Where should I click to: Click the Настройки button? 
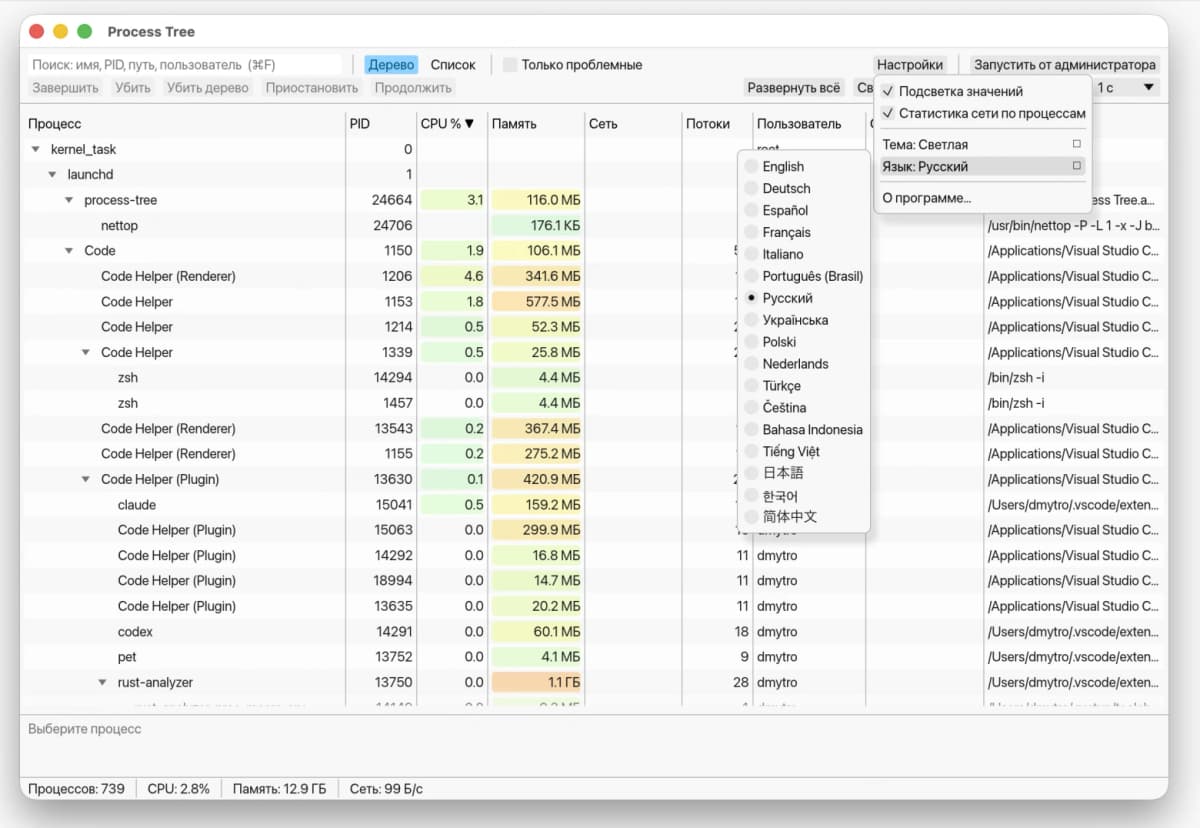(910, 65)
